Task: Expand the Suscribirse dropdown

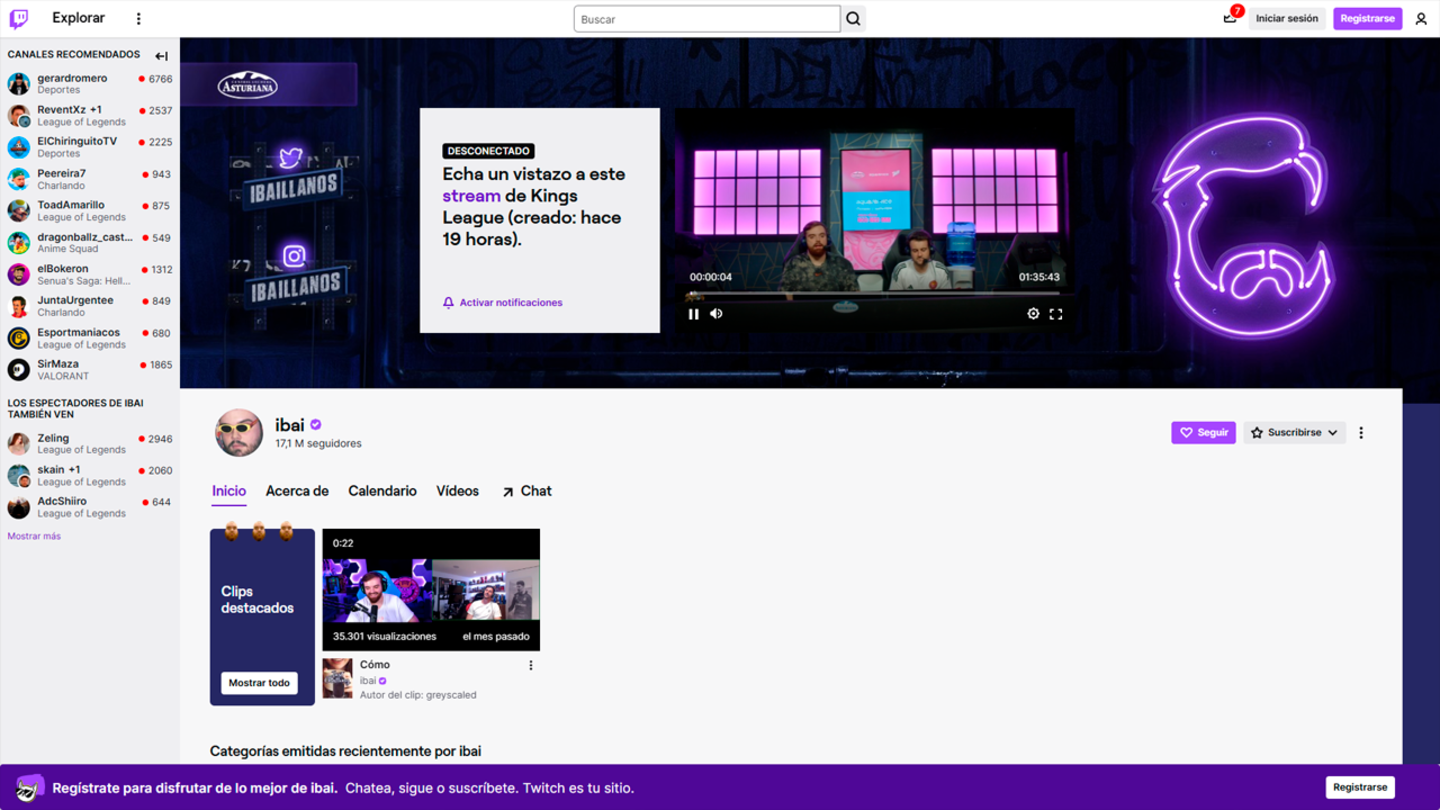Action: (1294, 433)
